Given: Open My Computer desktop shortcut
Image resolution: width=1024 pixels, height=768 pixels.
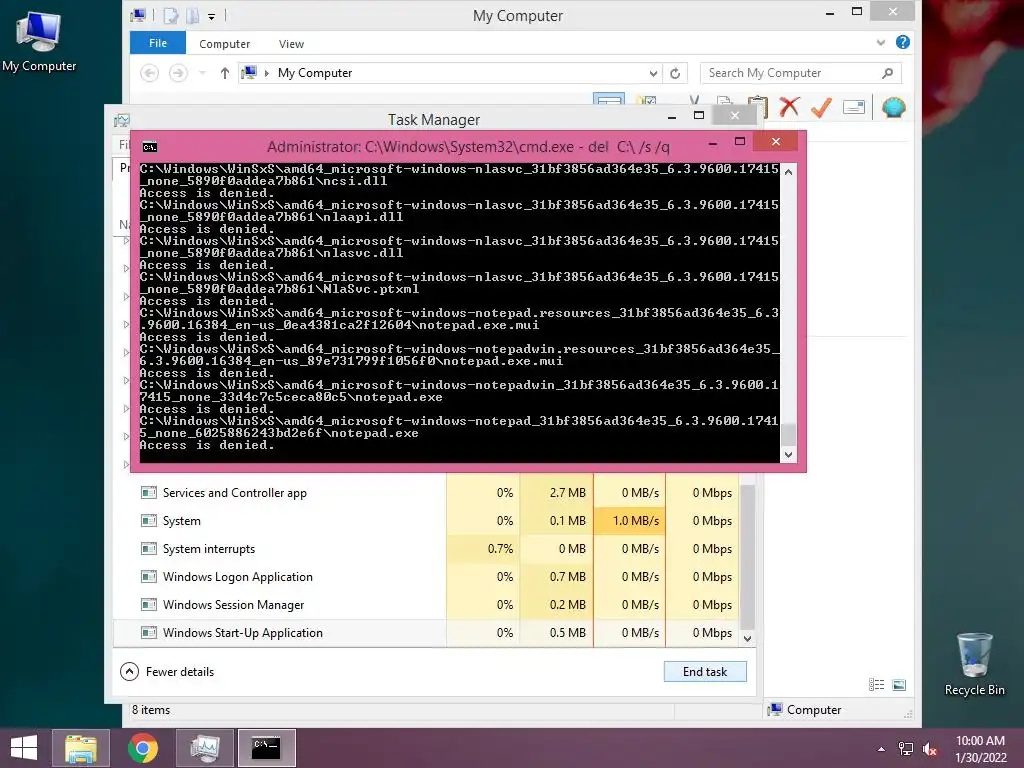Looking at the screenshot, I should pyautogui.click(x=39, y=40).
